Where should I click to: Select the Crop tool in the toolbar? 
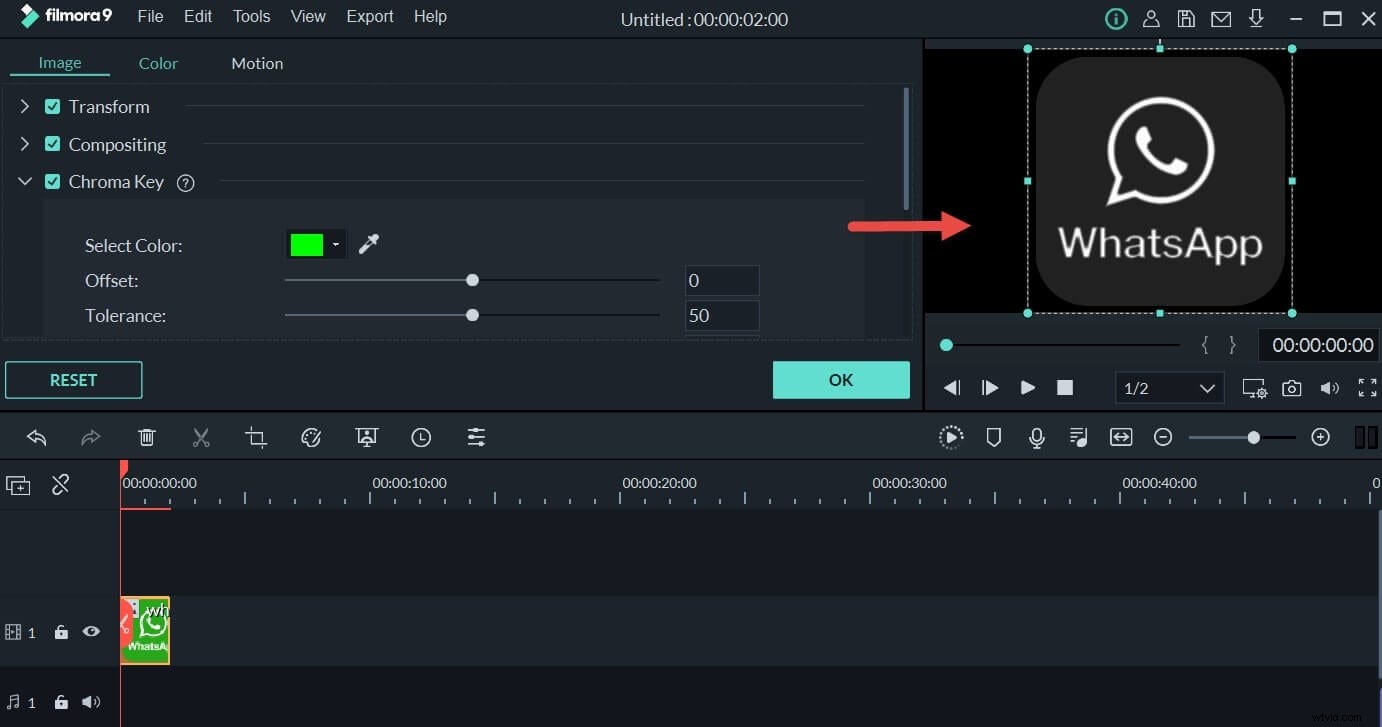point(256,437)
